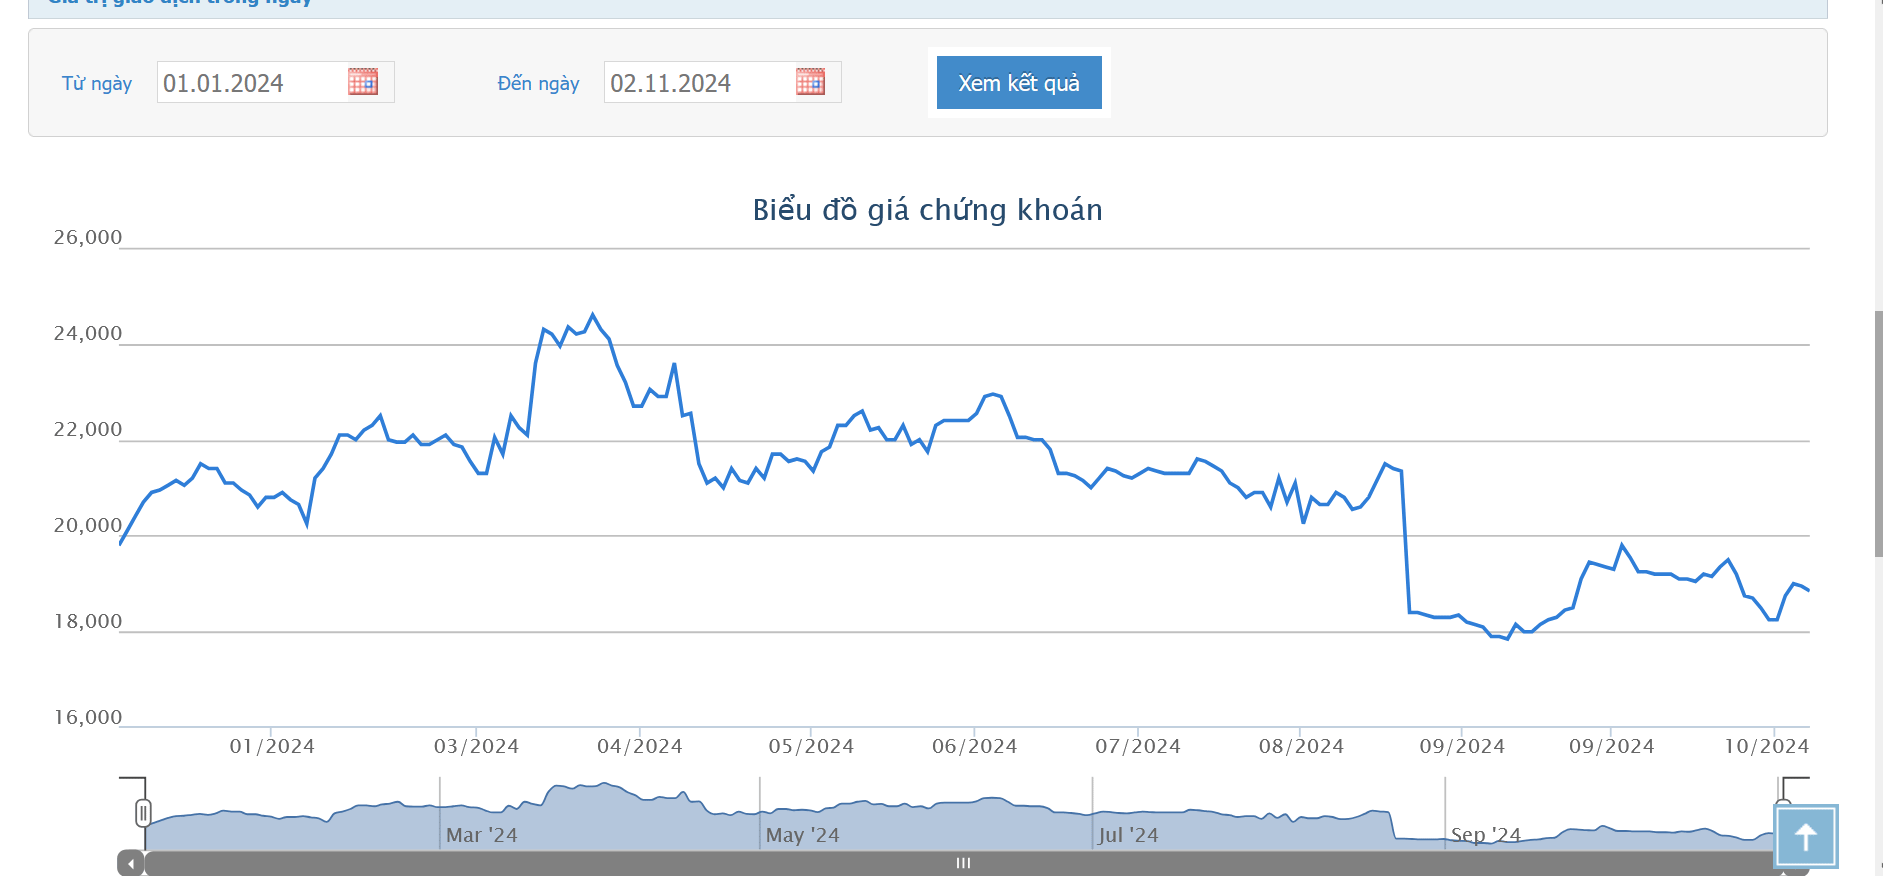Viewport: 1883px width, 876px height.
Task: Click the chart title 'Biểu đồ giá chứng khoán'
Action: 927,210
